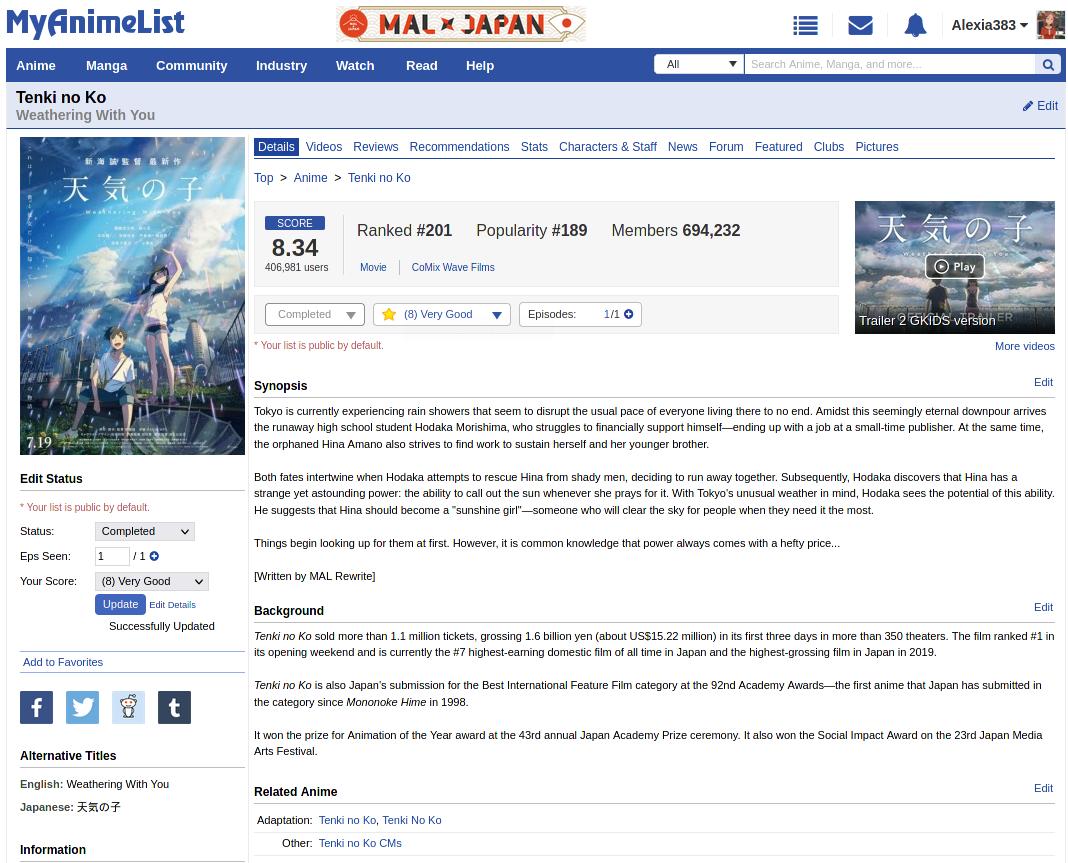Switch to the Recommendations tab

[459, 146]
